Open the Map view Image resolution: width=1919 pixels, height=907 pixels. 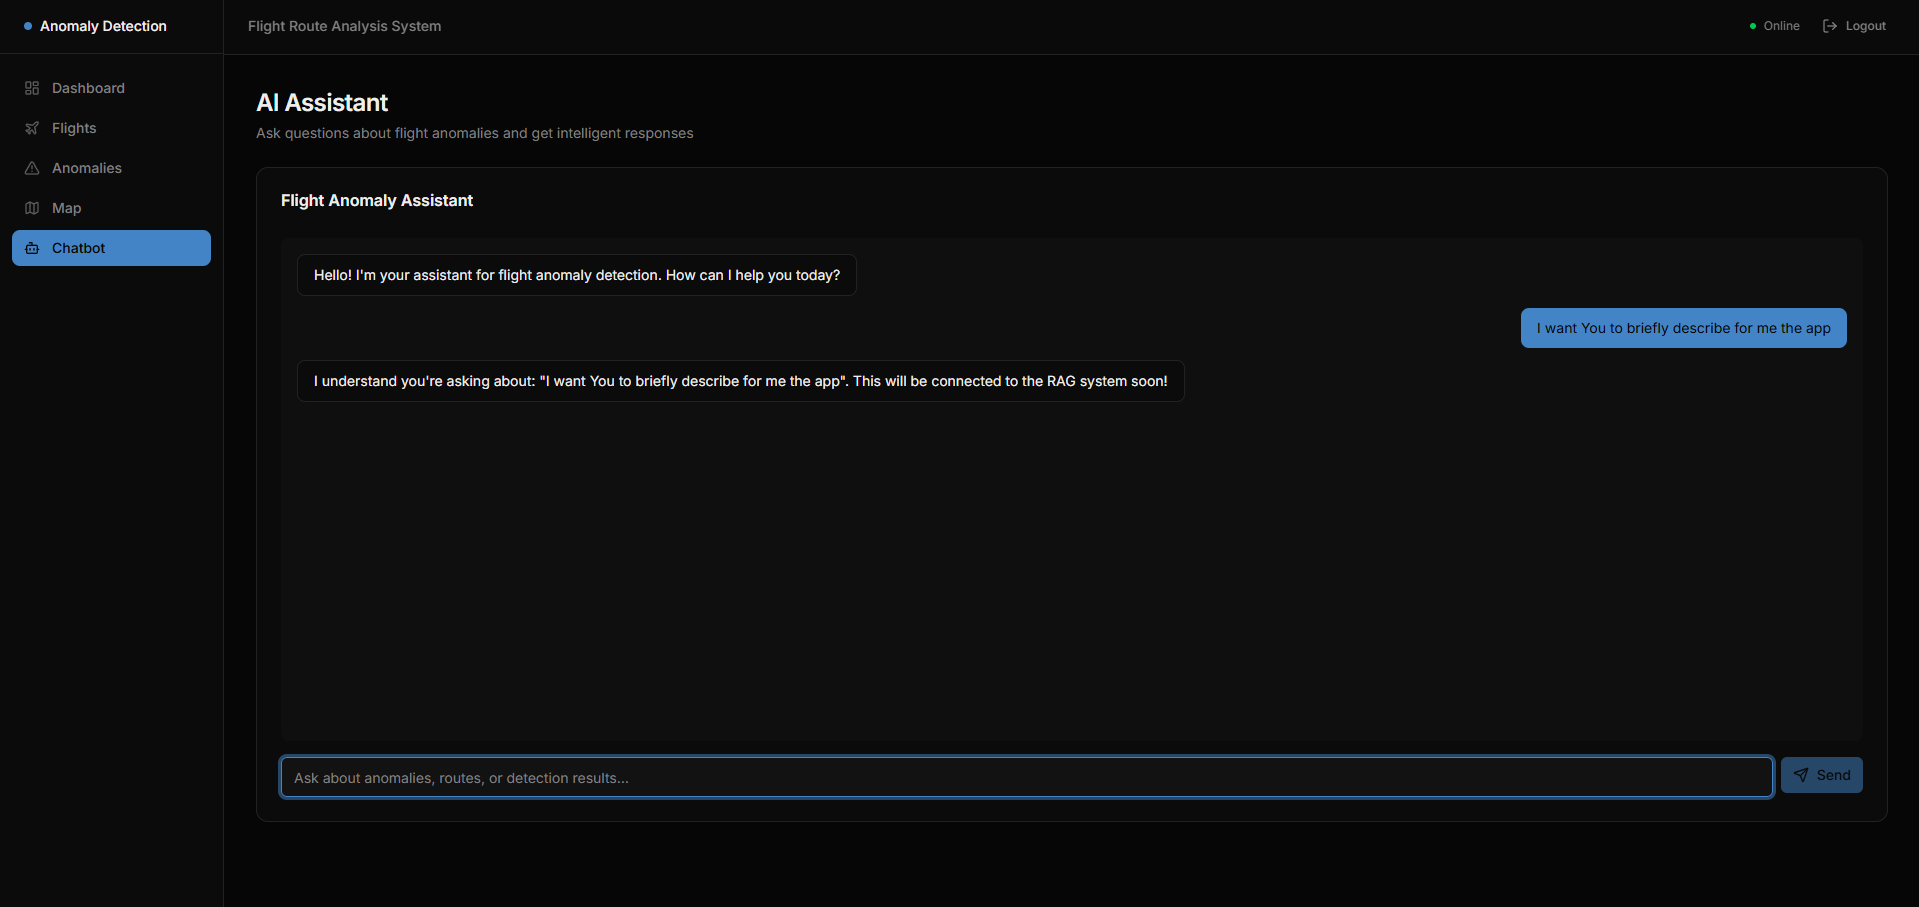(67, 208)
